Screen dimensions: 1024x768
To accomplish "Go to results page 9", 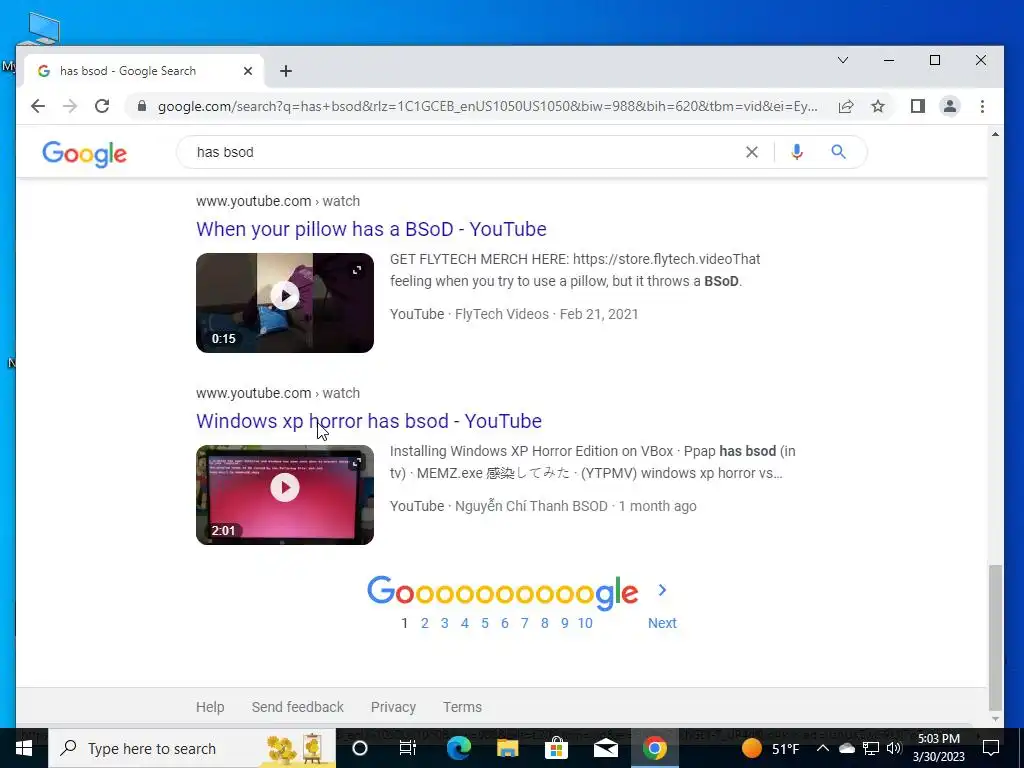I will (564, 623).
